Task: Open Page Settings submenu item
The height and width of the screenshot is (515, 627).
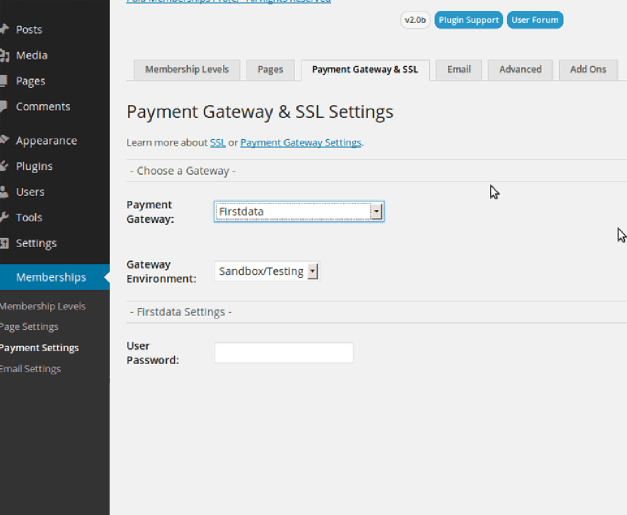Action: pos(29,327)
